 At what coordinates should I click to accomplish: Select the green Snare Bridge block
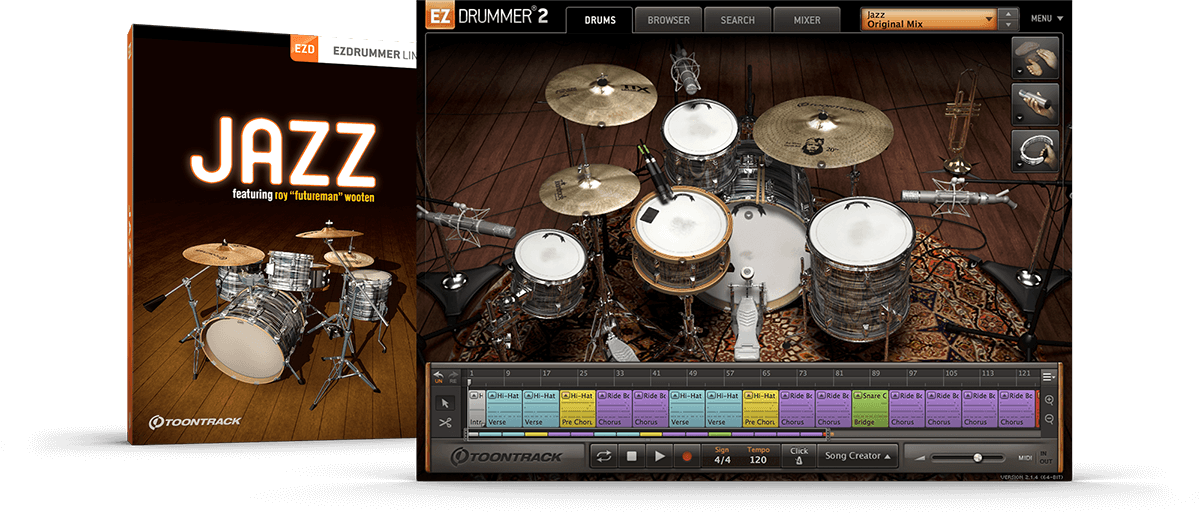869,409
